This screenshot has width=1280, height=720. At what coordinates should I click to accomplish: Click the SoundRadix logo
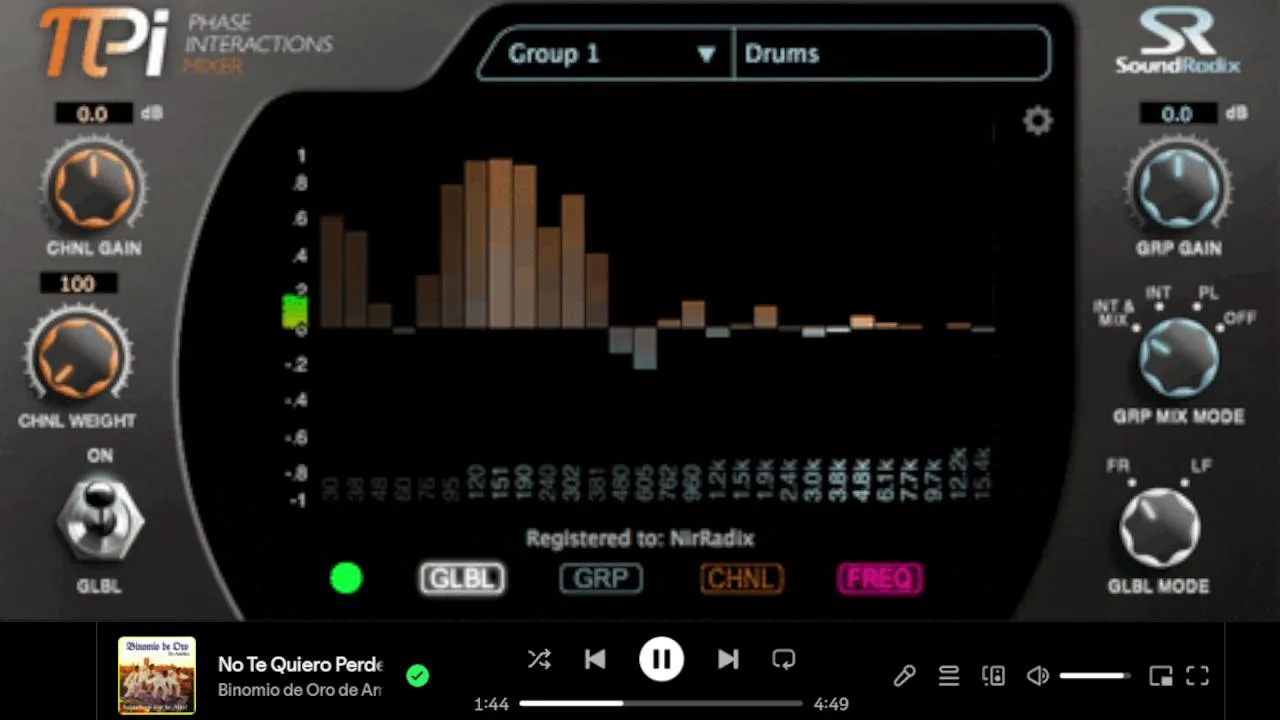(1178, 41)
